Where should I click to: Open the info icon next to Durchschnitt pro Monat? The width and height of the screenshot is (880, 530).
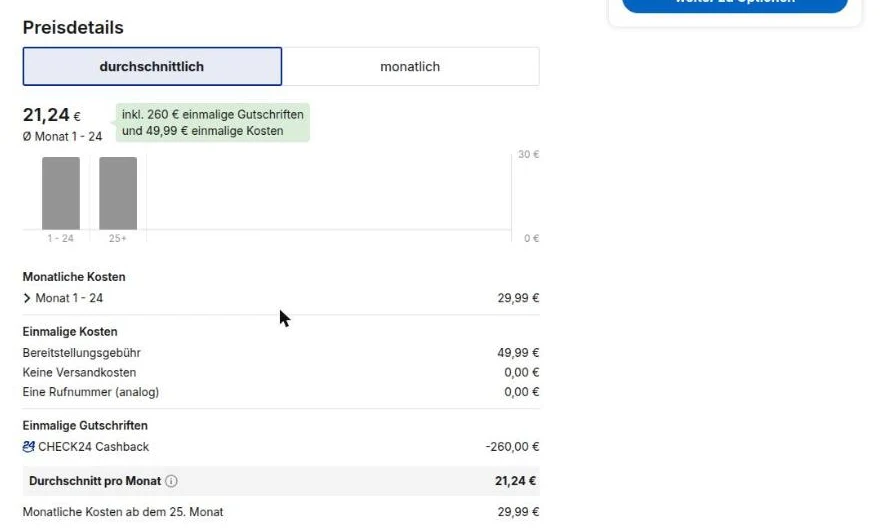click(x=172, y=481)
